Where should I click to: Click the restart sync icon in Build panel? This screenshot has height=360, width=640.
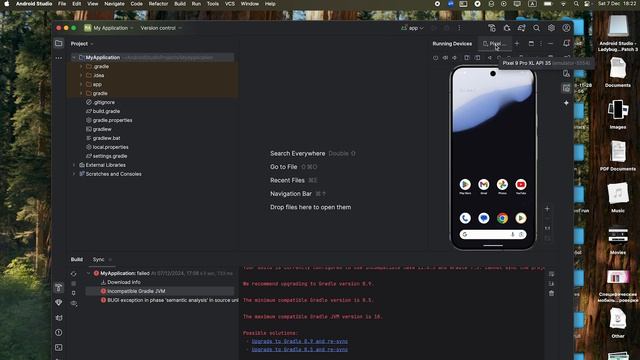[x=73, y=273]
